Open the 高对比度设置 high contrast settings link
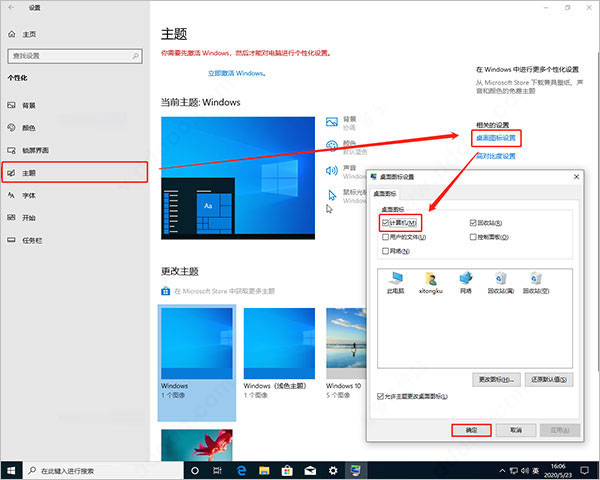Viewport: 600px width, 480px height. (x=496, y=156)
